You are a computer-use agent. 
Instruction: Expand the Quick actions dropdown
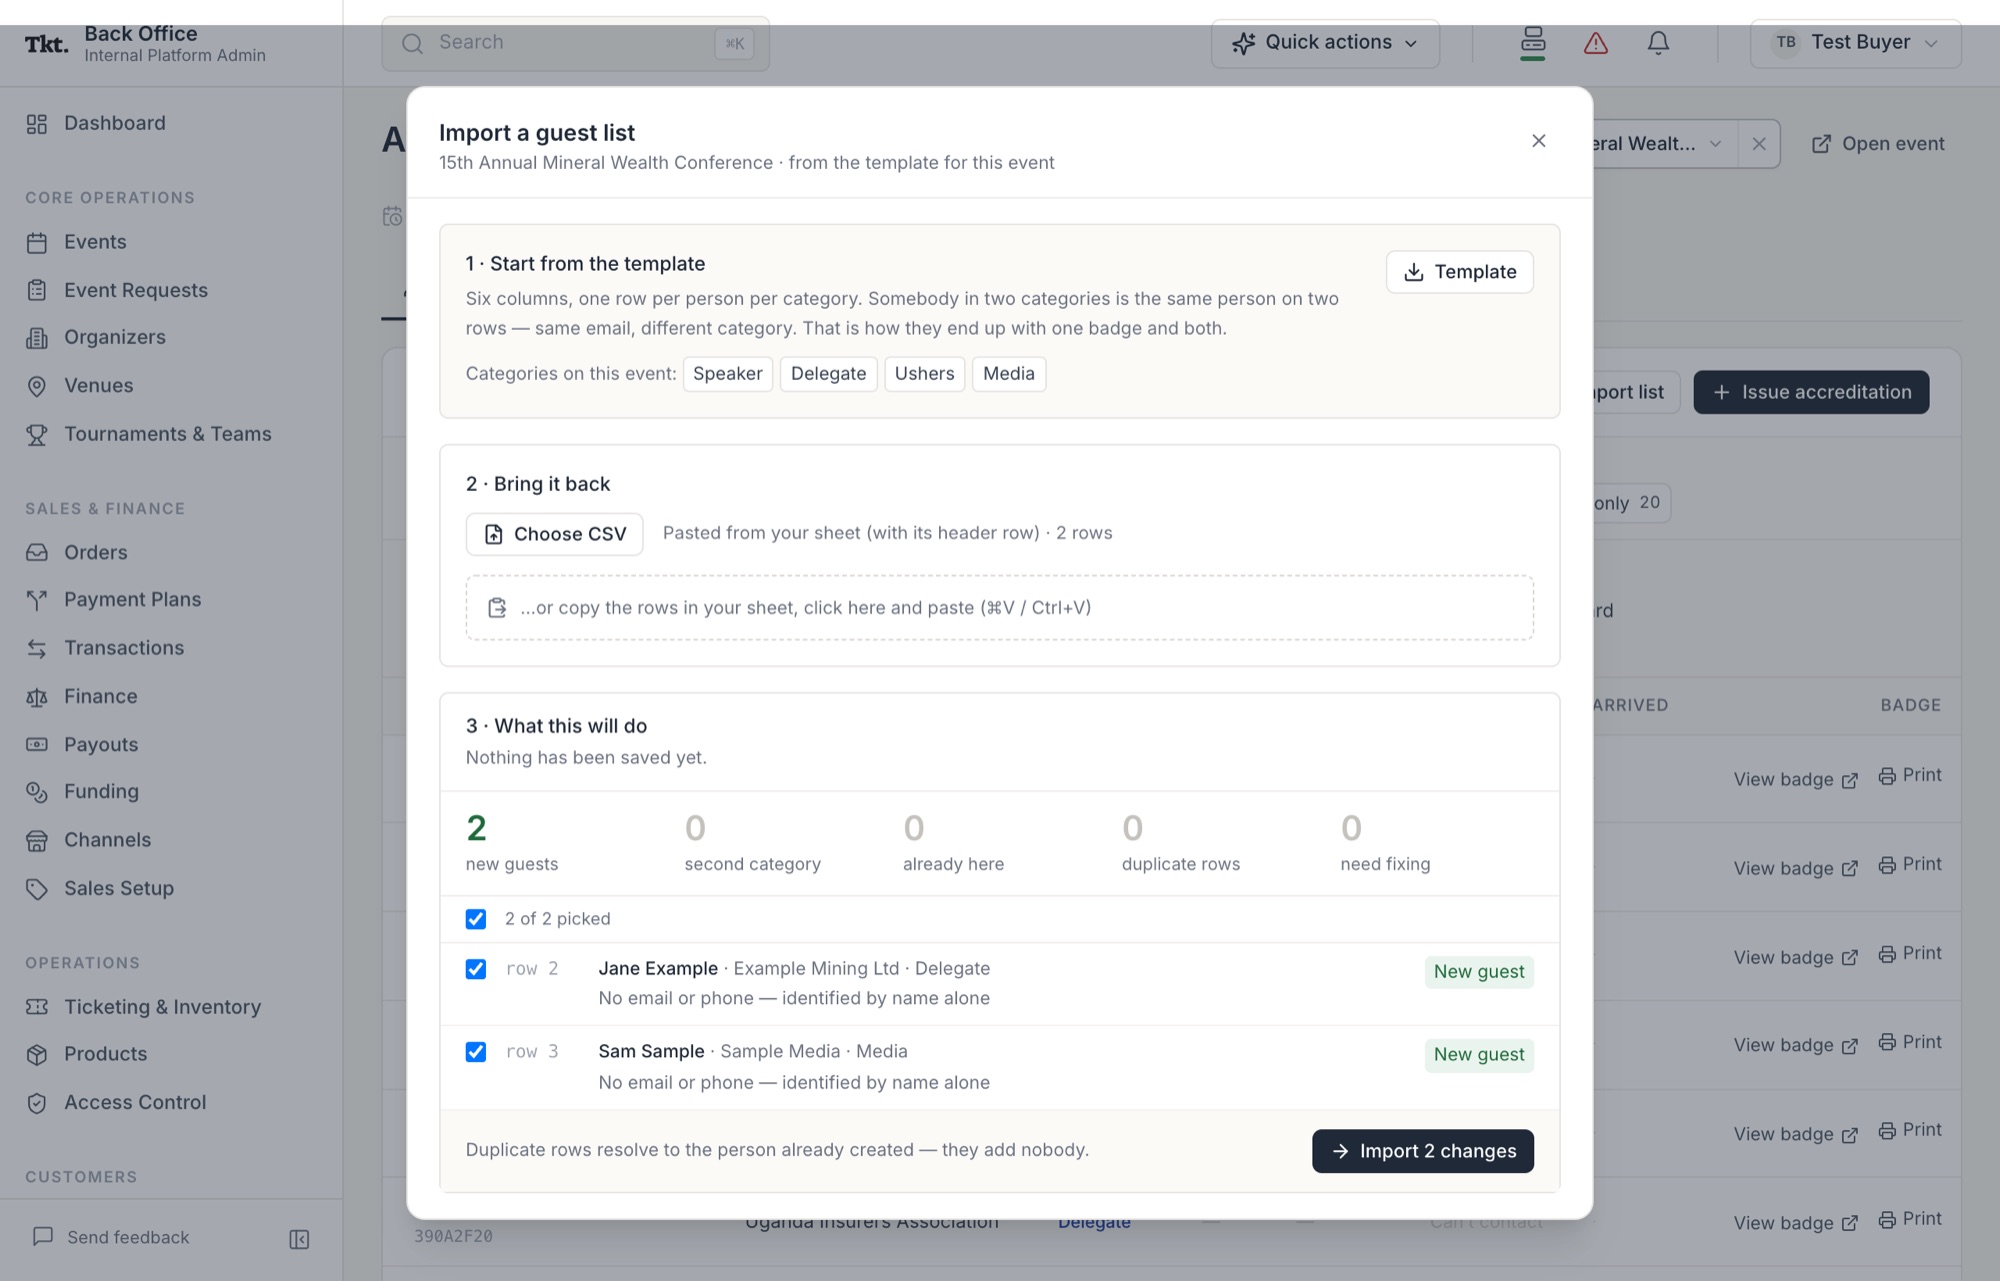1325,43
